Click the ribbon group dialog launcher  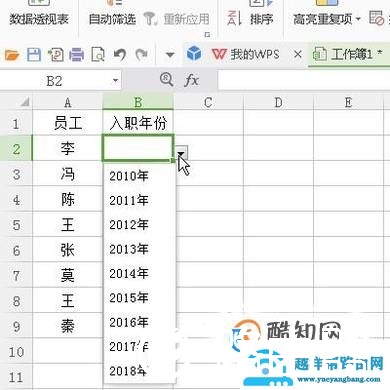click(x=207, y=34)
